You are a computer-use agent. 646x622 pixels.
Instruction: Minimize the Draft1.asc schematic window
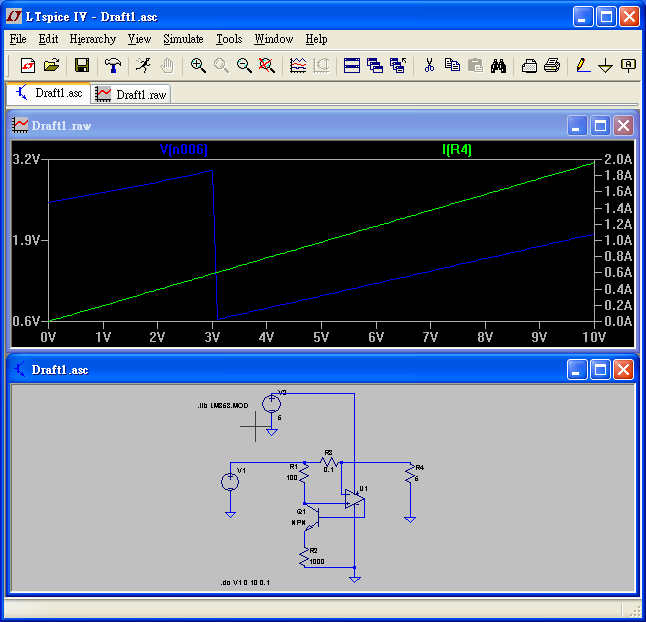pos(577,369)
